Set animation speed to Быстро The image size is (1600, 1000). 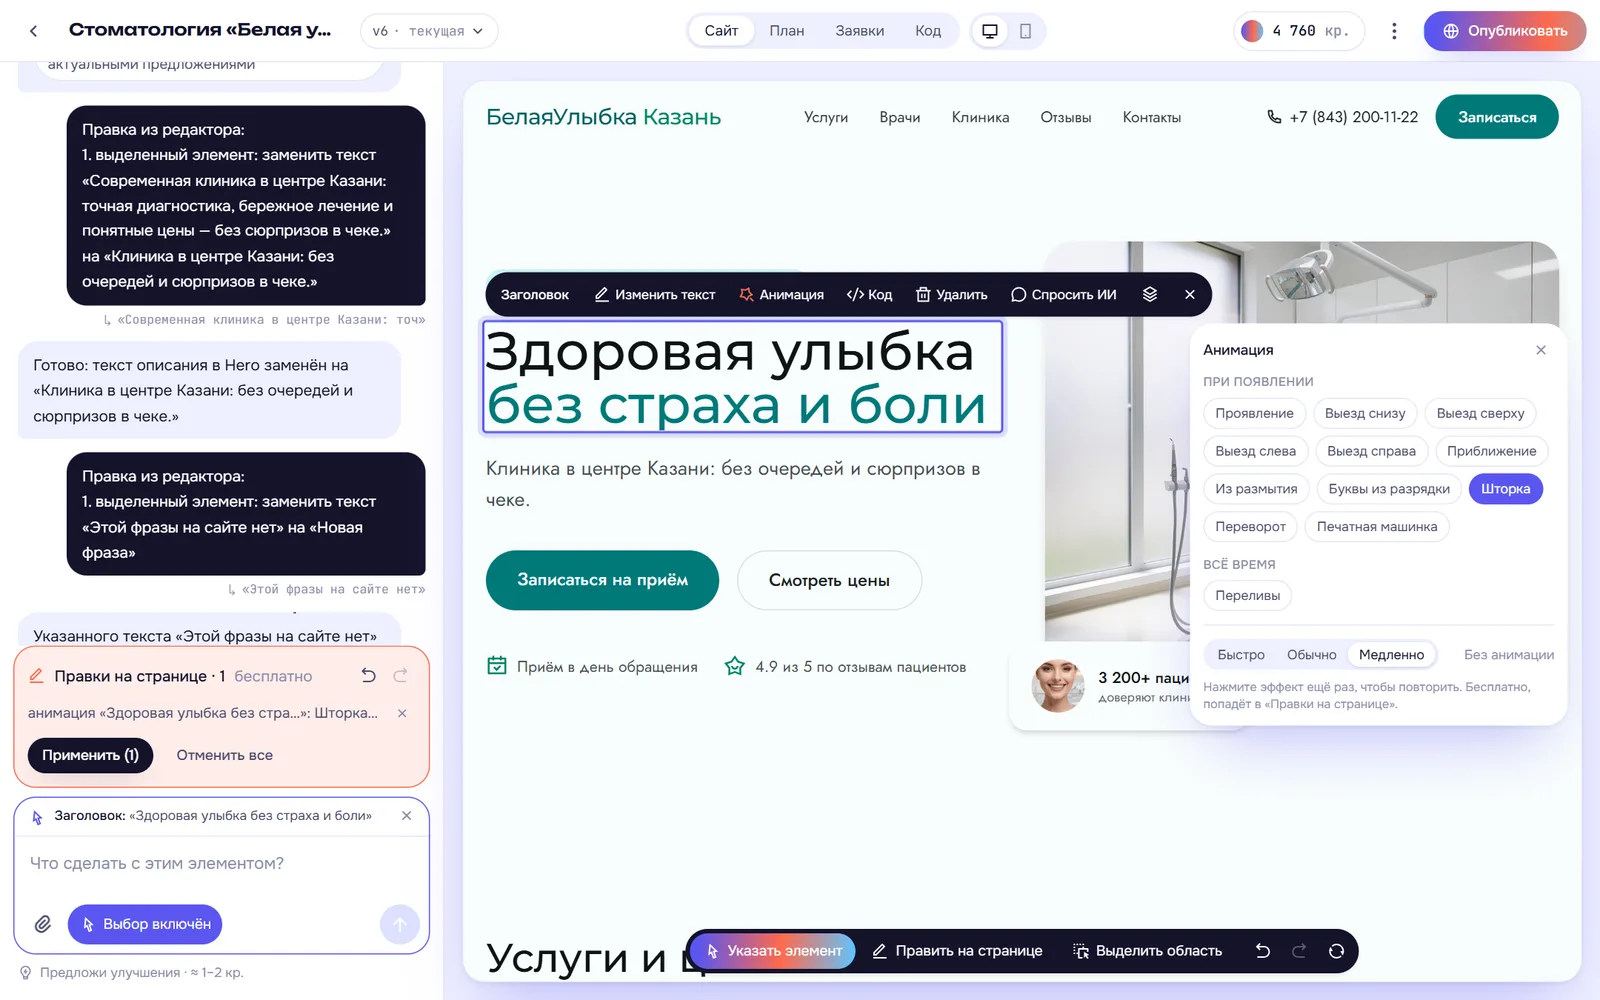pos(1241,655)
